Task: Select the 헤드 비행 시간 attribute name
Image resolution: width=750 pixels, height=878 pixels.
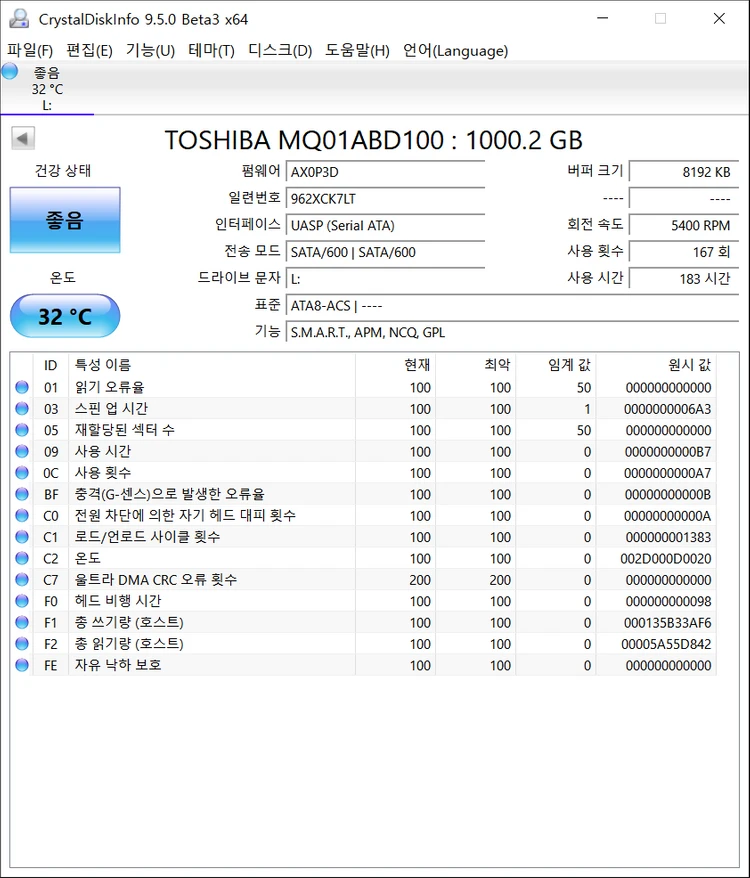Action: (x=118, y=601)
